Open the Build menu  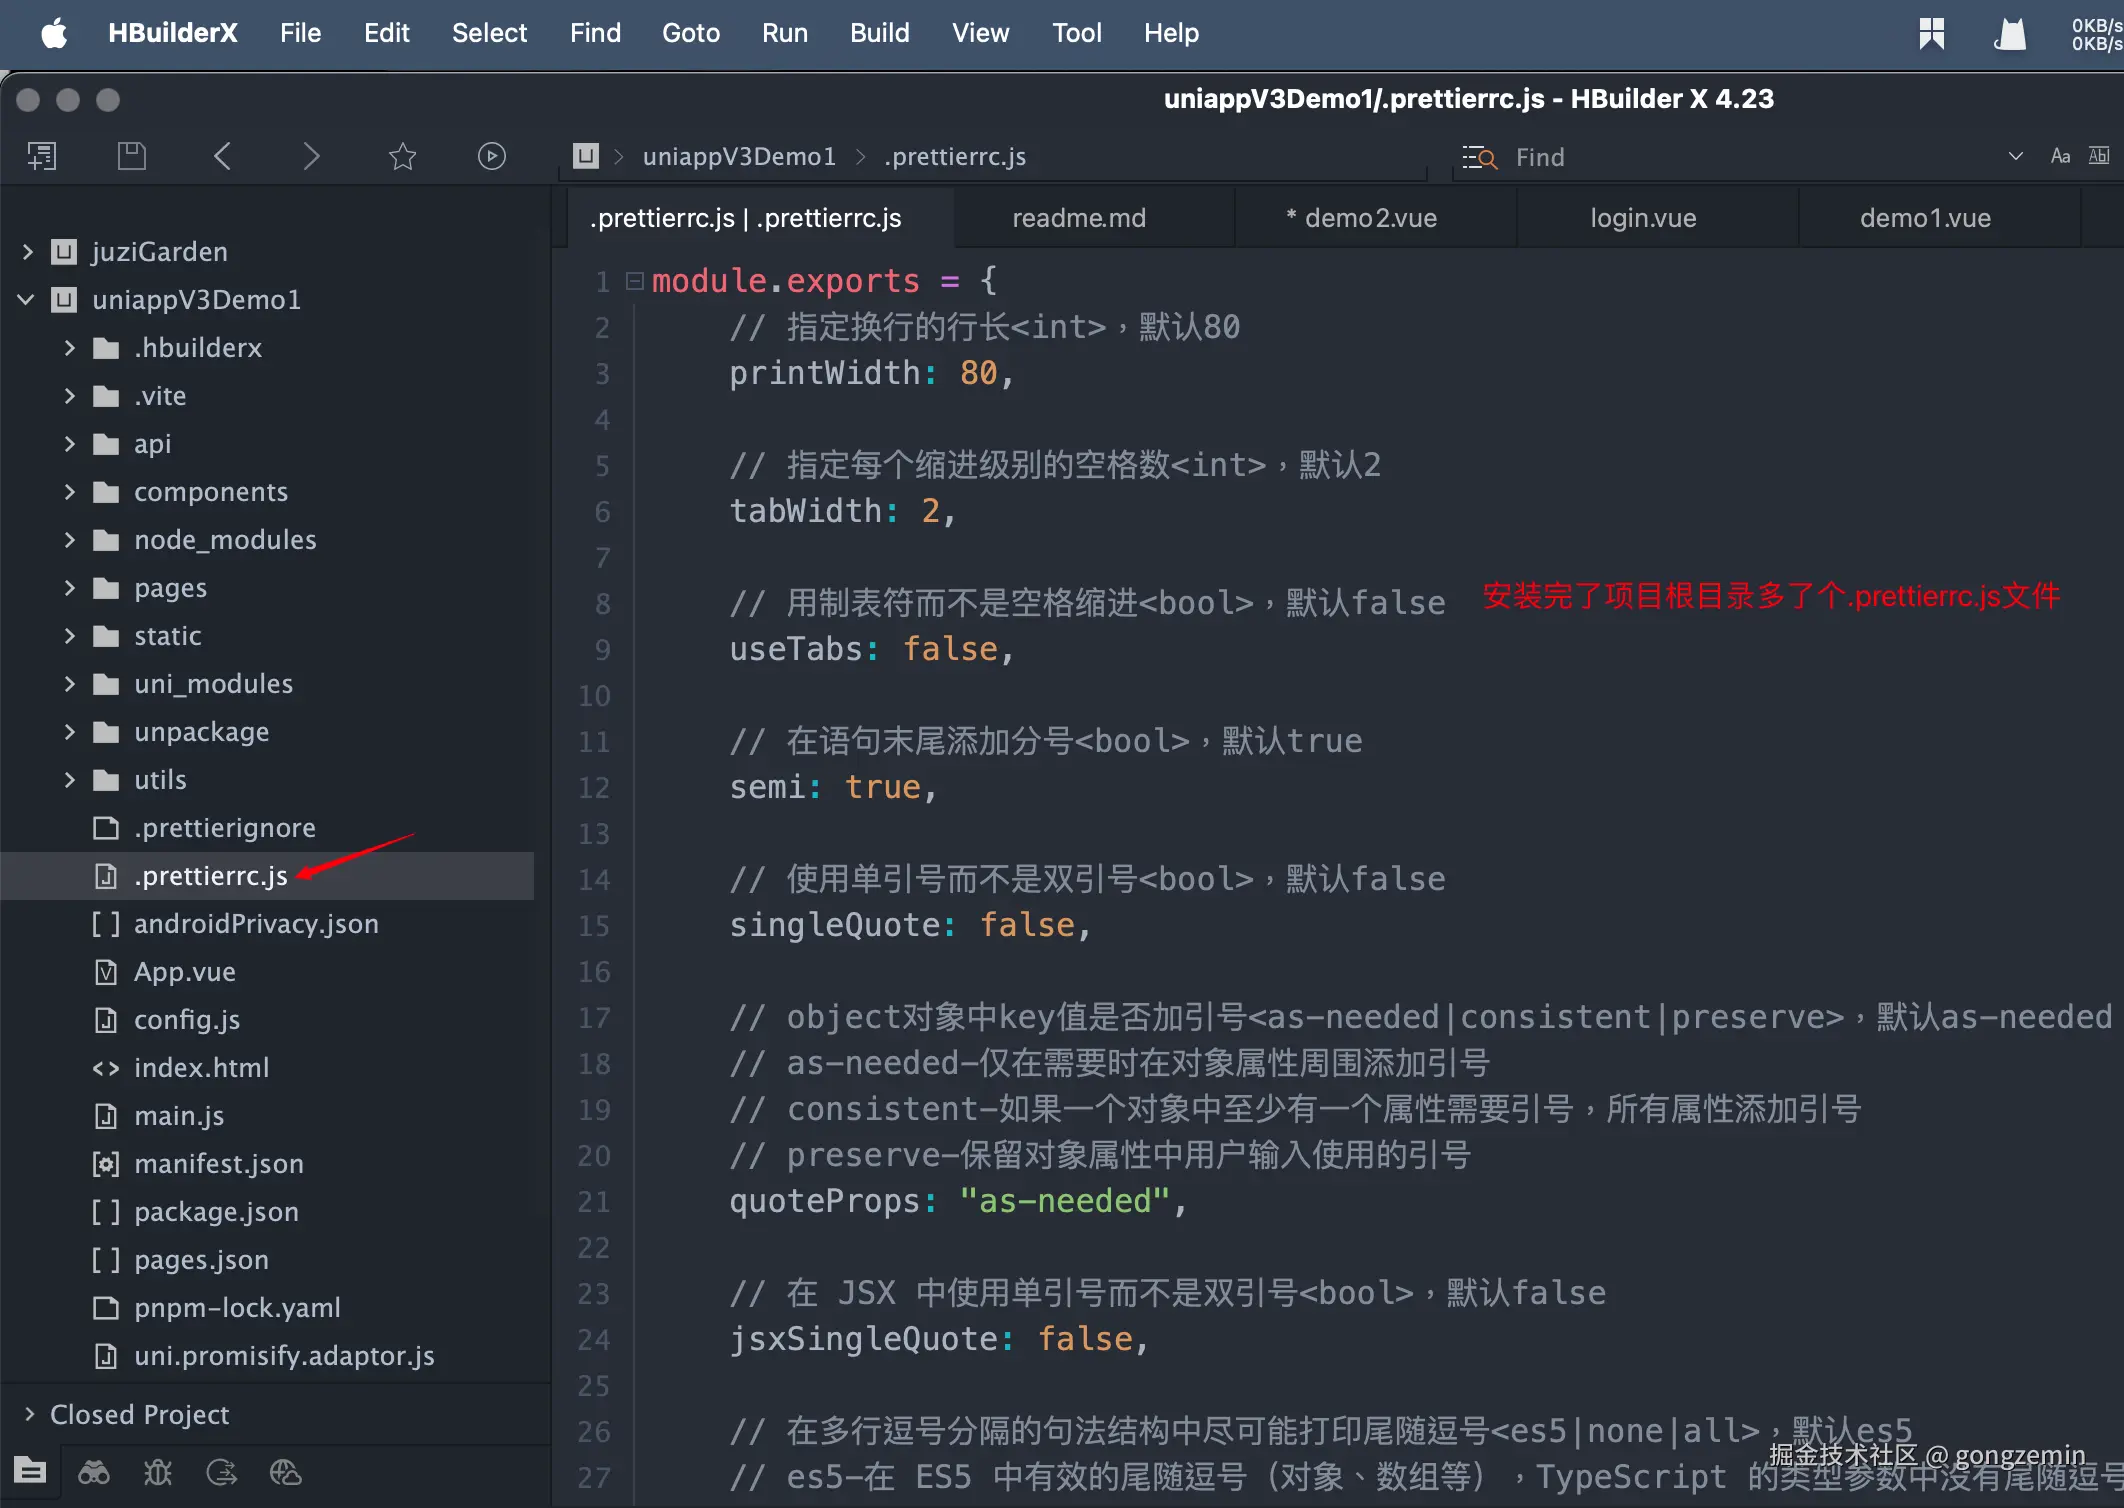(879, 33)
